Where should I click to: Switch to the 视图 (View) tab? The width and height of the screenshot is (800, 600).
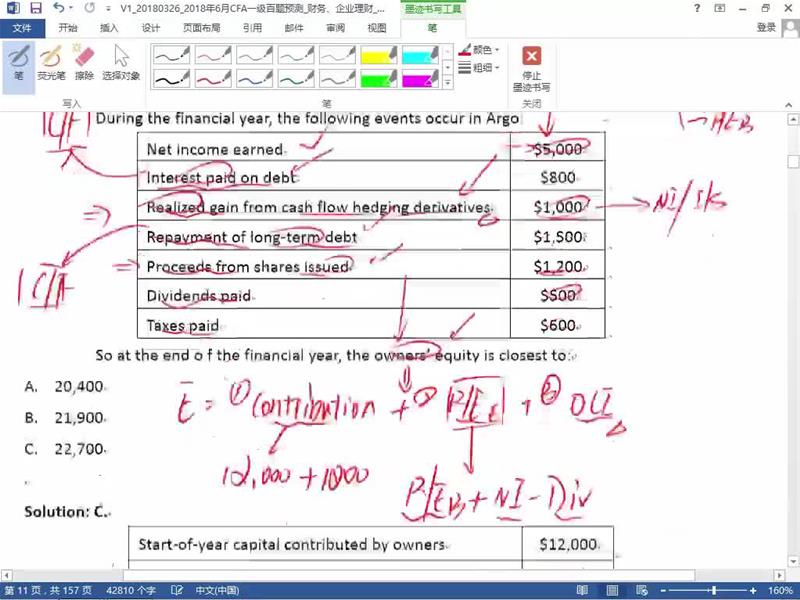click(377, 28)
